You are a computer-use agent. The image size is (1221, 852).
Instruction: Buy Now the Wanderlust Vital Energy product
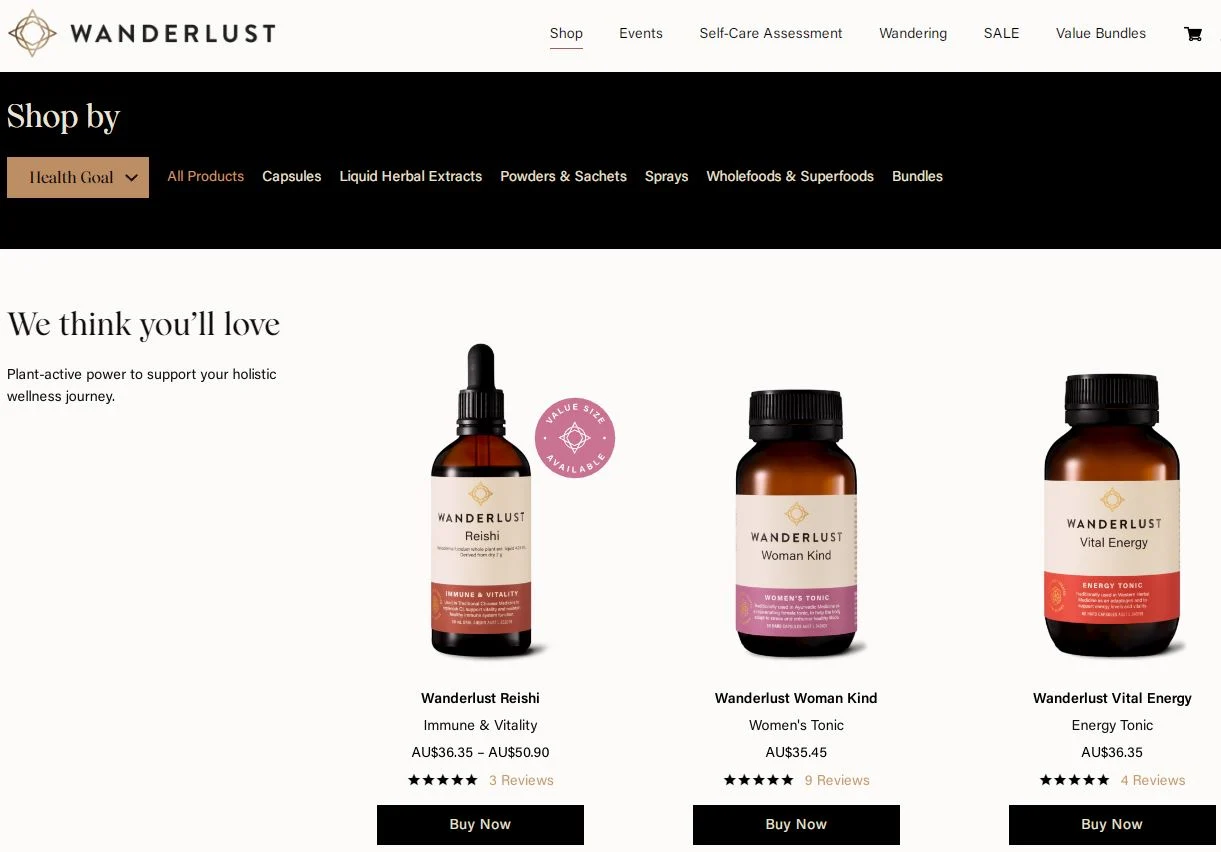click(x=1112, y=825)
